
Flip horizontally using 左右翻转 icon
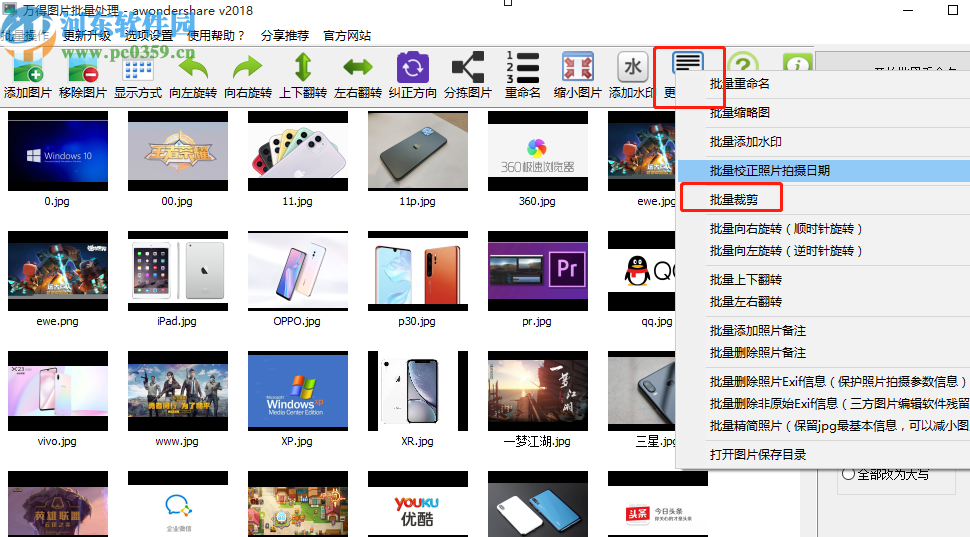(x=358, y=67)
